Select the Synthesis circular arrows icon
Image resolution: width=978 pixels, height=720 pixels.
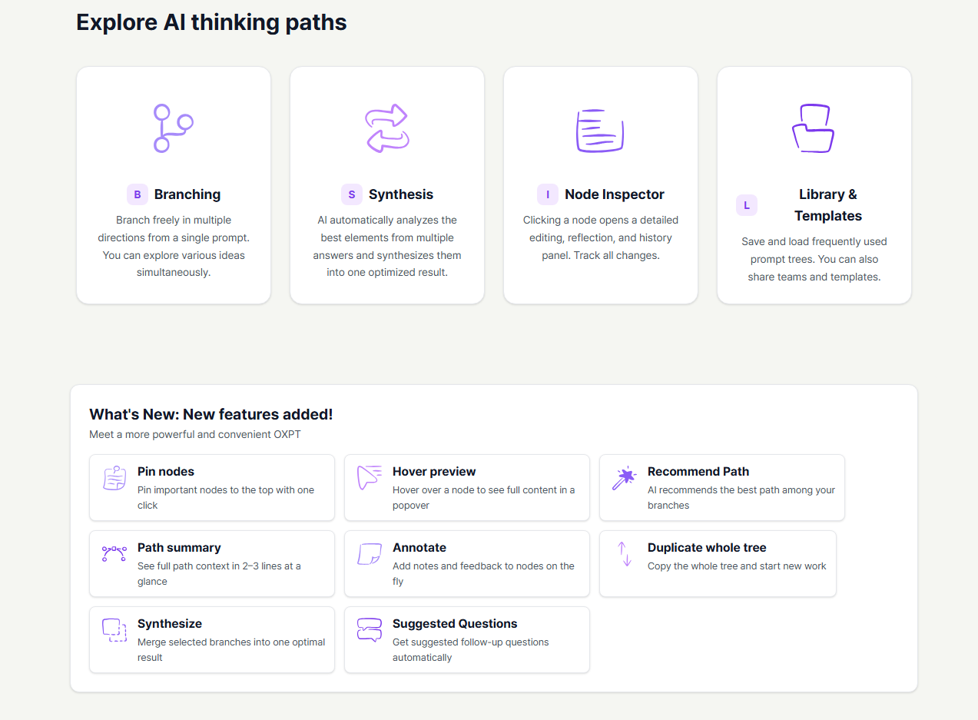[387, 126]
